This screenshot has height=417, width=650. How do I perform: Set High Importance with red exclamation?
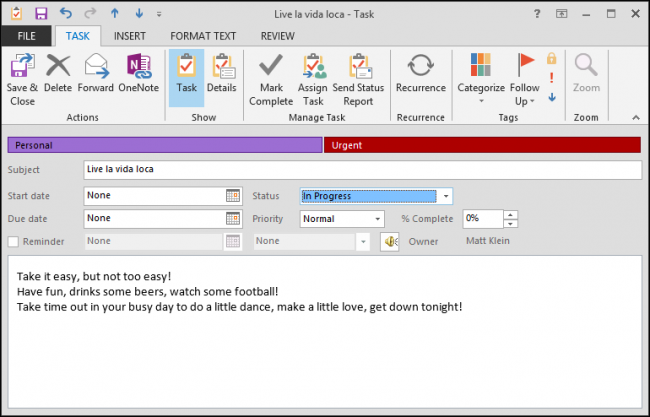pos(551,78)
